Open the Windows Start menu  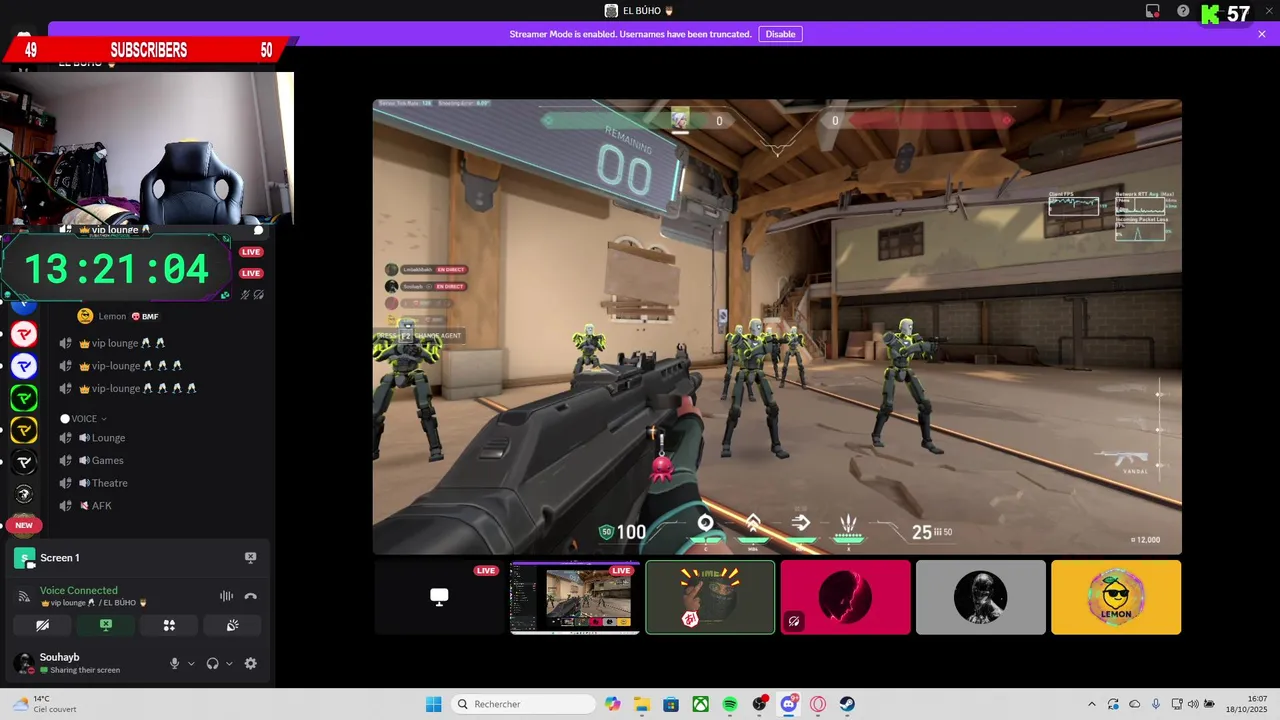[x=433, y=704]
